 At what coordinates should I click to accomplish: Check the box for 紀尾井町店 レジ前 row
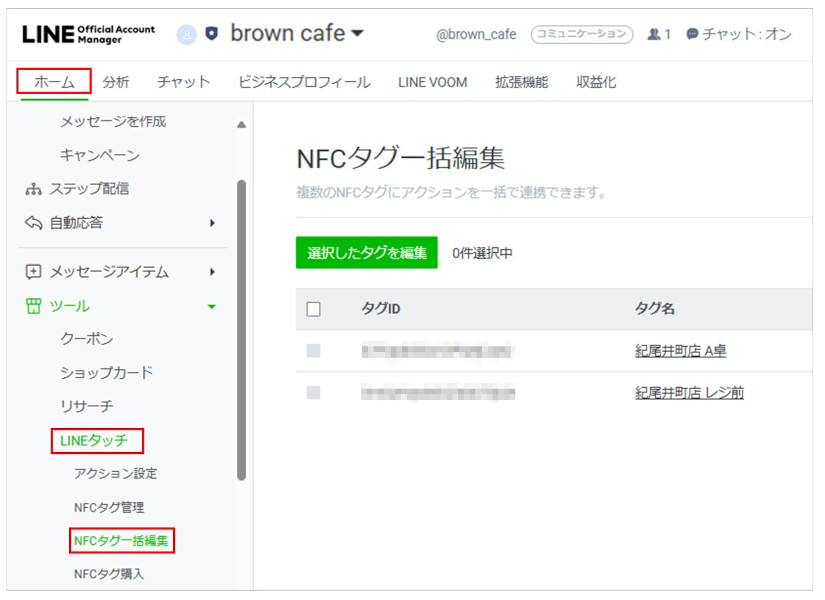point(313,393)
